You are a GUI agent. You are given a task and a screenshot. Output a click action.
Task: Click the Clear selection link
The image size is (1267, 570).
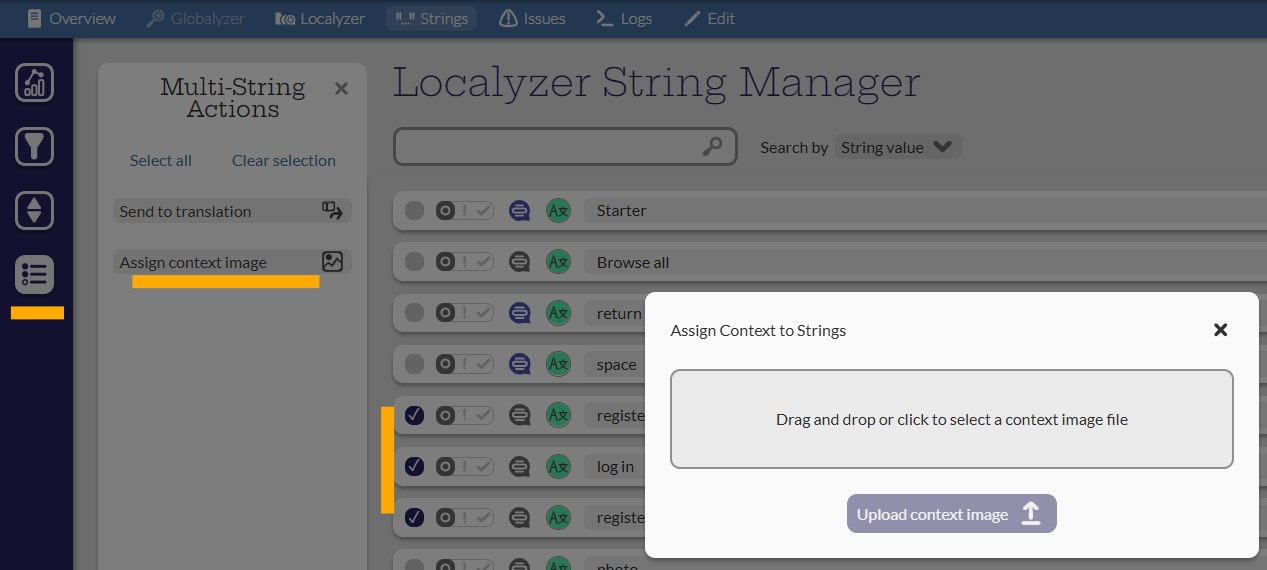(284, 161)
